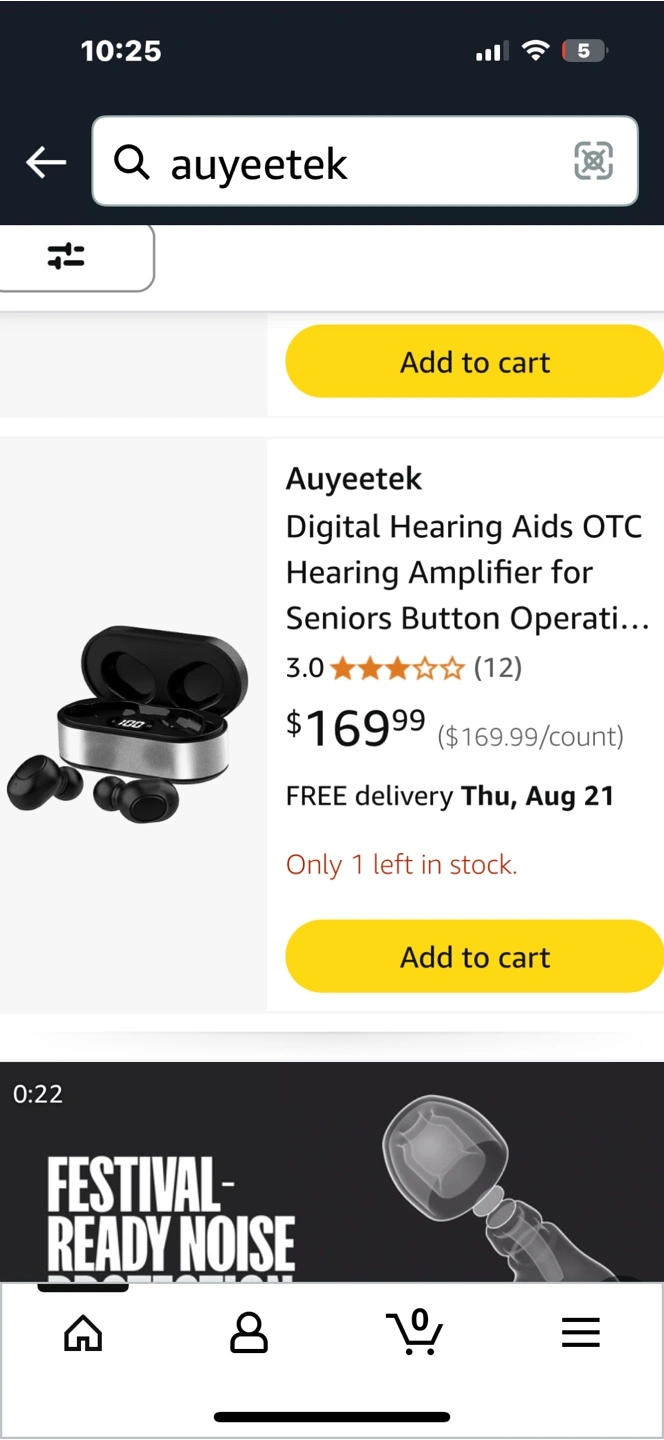Add the Auyeetek hearing aids to cart
Image resolution: width=664 pixels, height=1440 pixels.
pos(475,957)
